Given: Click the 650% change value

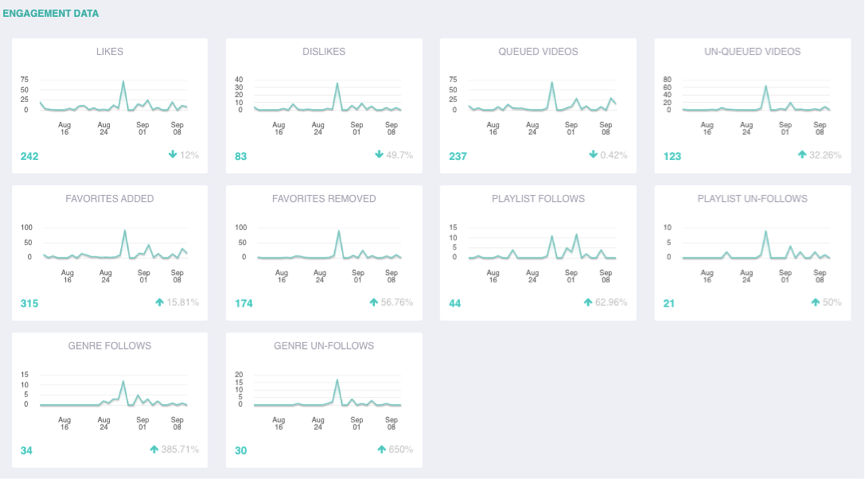Looking at the screenshot, I should tap(401, 450).
